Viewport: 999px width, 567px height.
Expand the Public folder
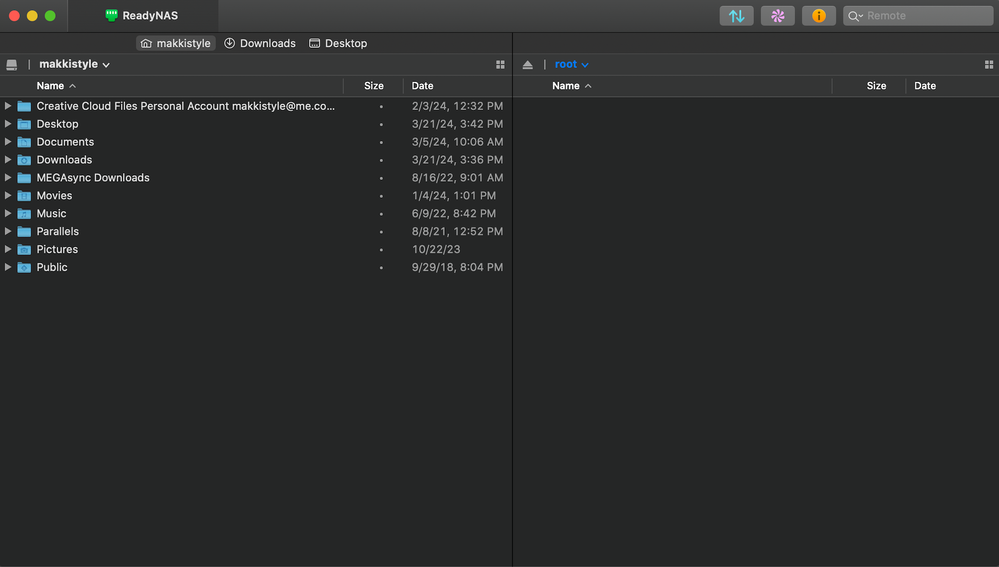[x=8, y=267]
